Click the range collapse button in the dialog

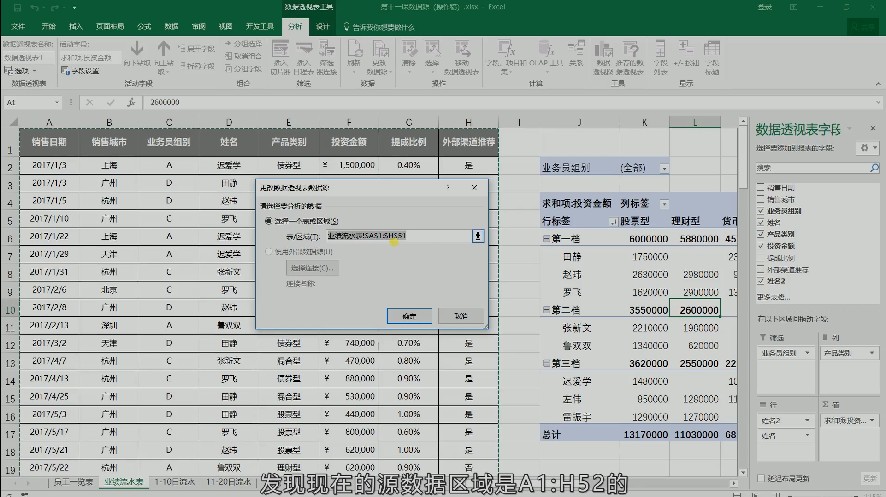(478, 236)
